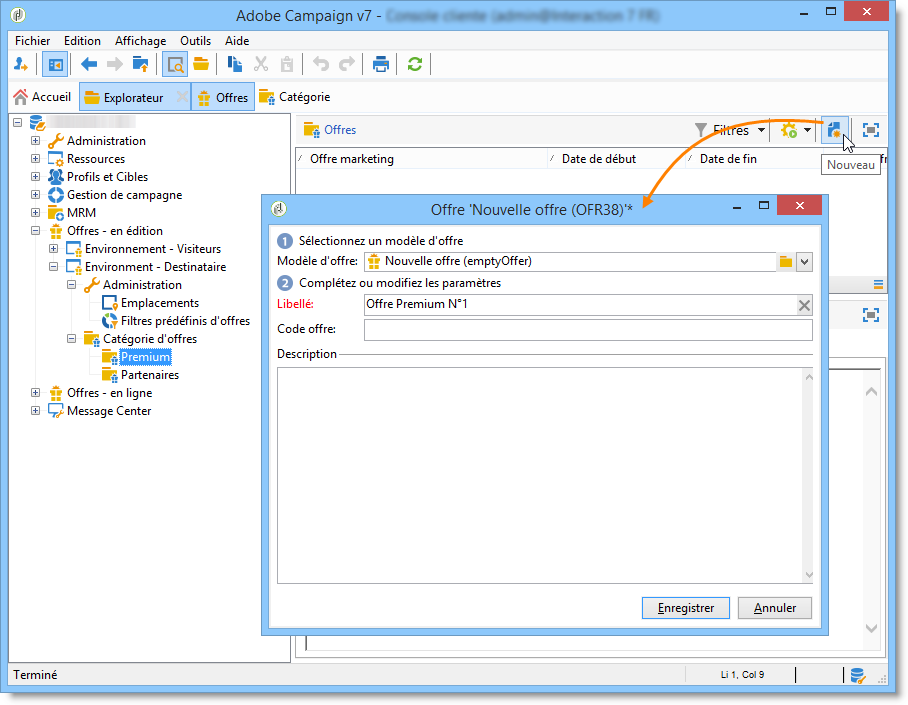Click the Nouveau new offer icon
The height and width of the screenshot is (705, 908).
coord(834,130)
